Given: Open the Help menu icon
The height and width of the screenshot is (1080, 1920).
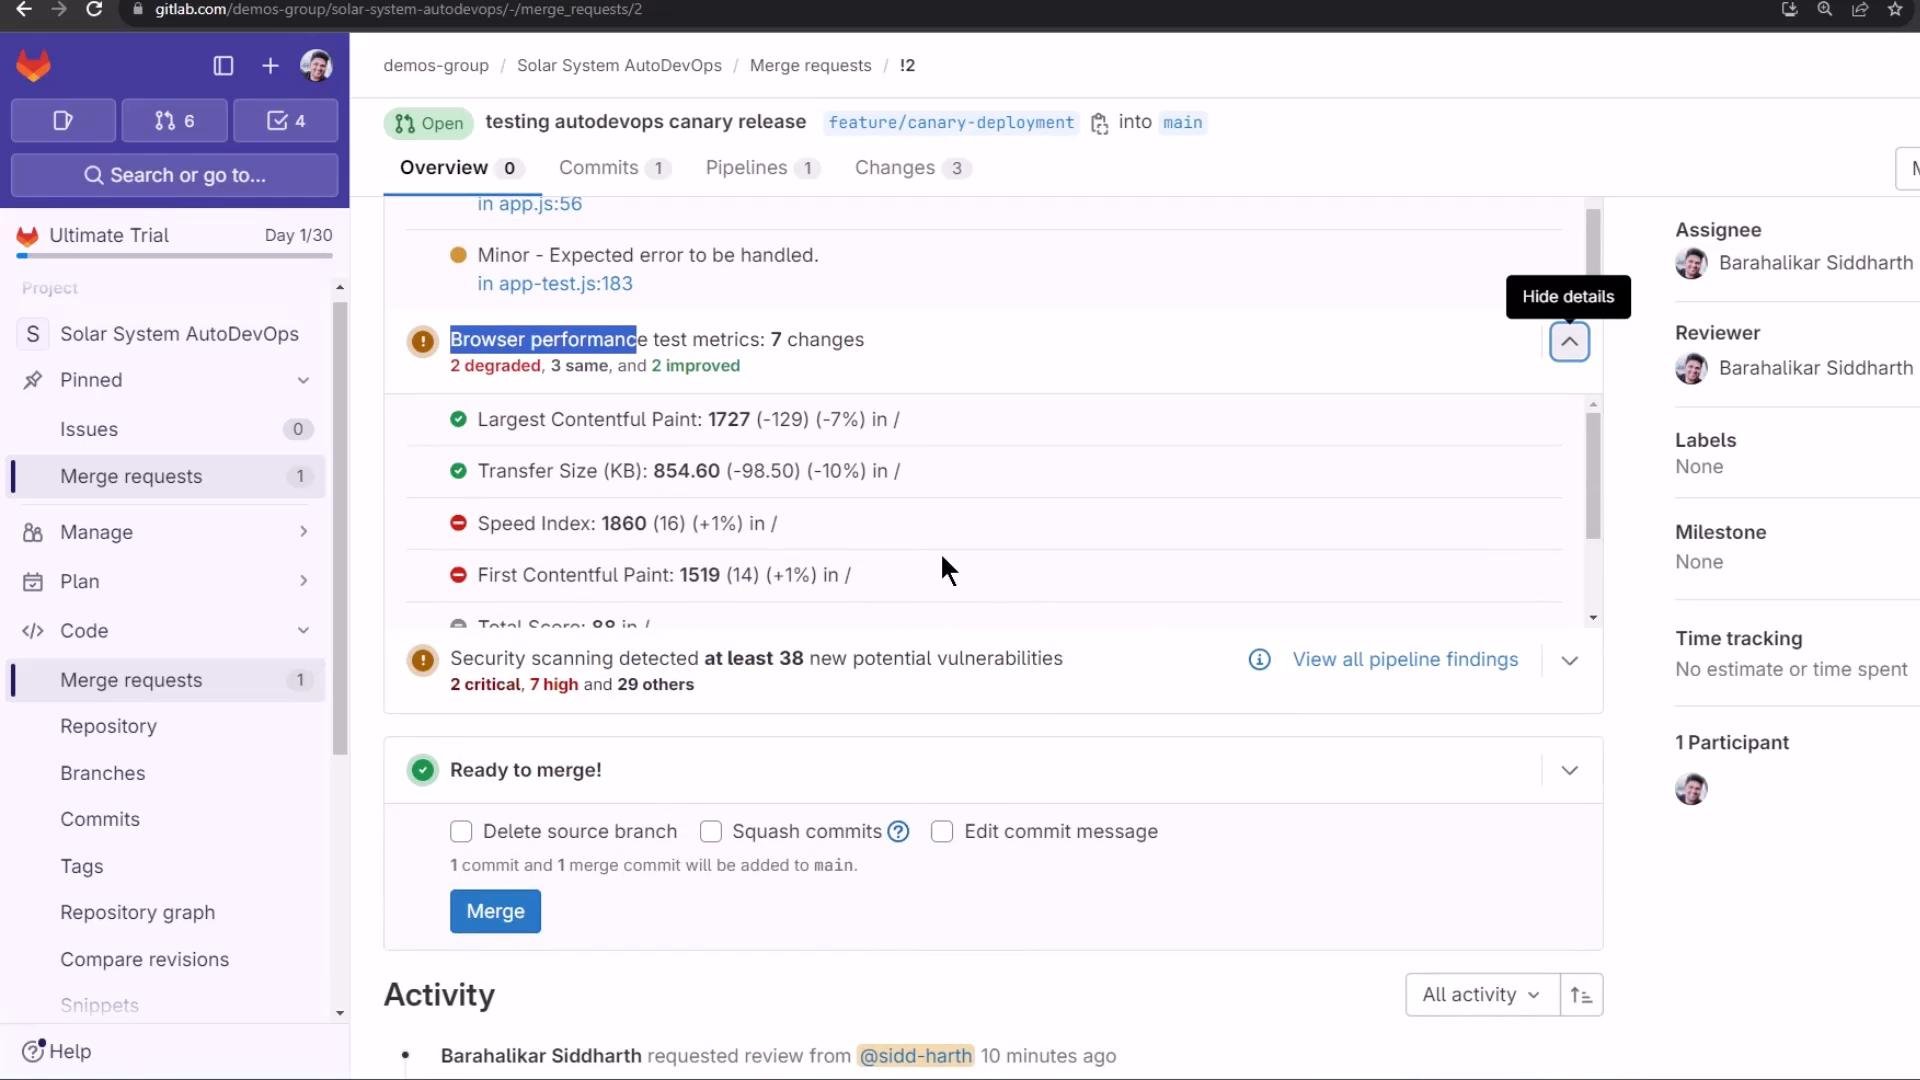Looking at the screenshot, I should (x=33, y=1051).
